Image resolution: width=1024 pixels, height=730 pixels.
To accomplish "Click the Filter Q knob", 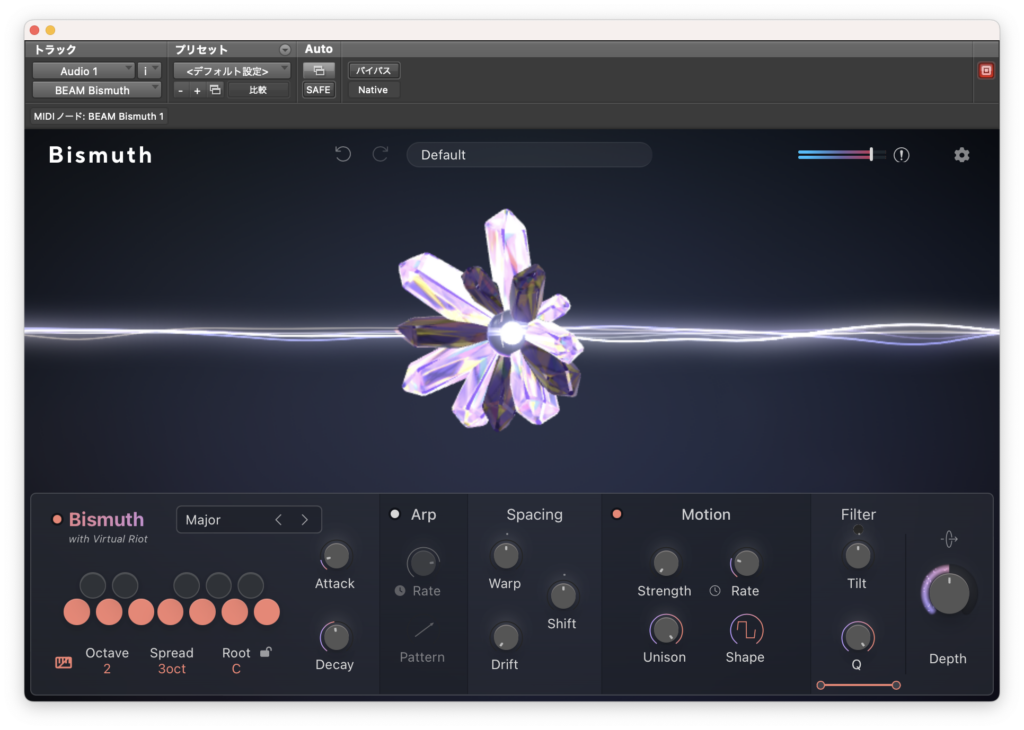I will point(857,637).
